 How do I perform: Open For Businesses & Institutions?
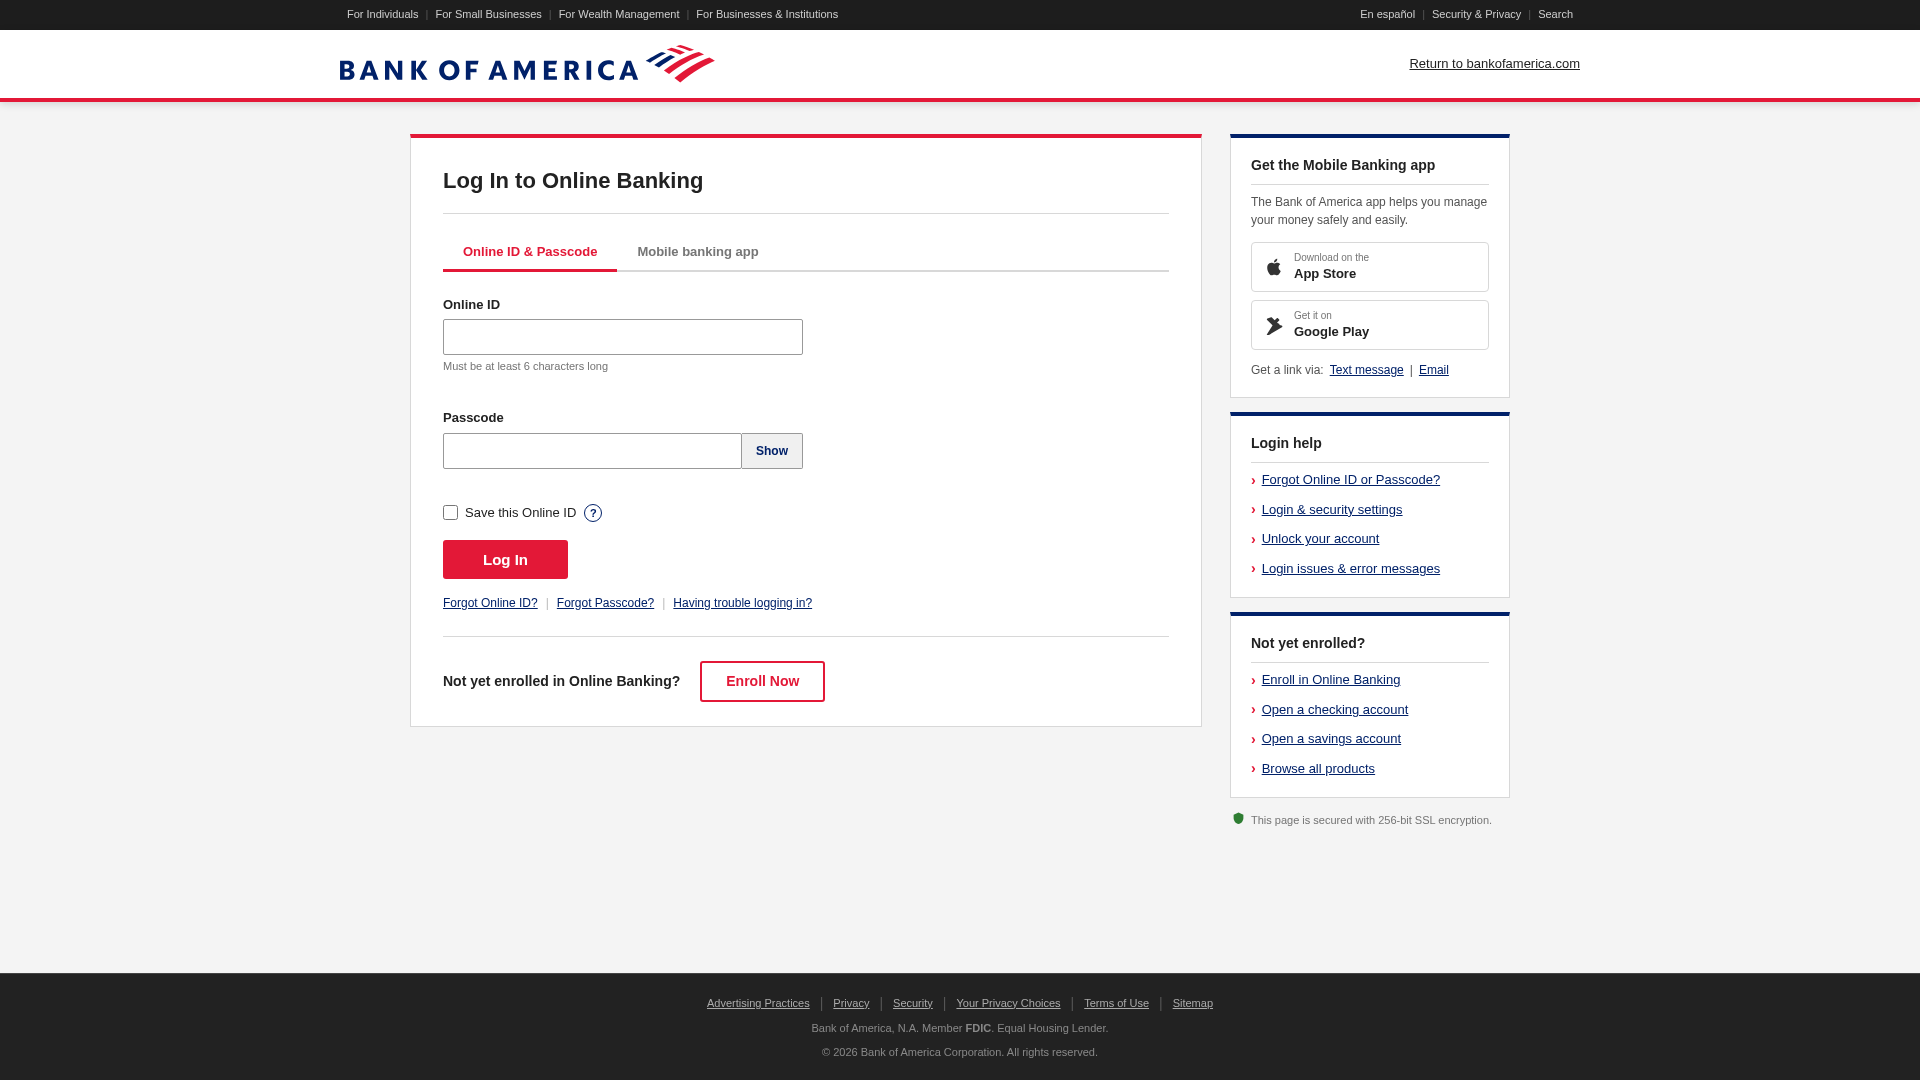click(x=767, y=15)
